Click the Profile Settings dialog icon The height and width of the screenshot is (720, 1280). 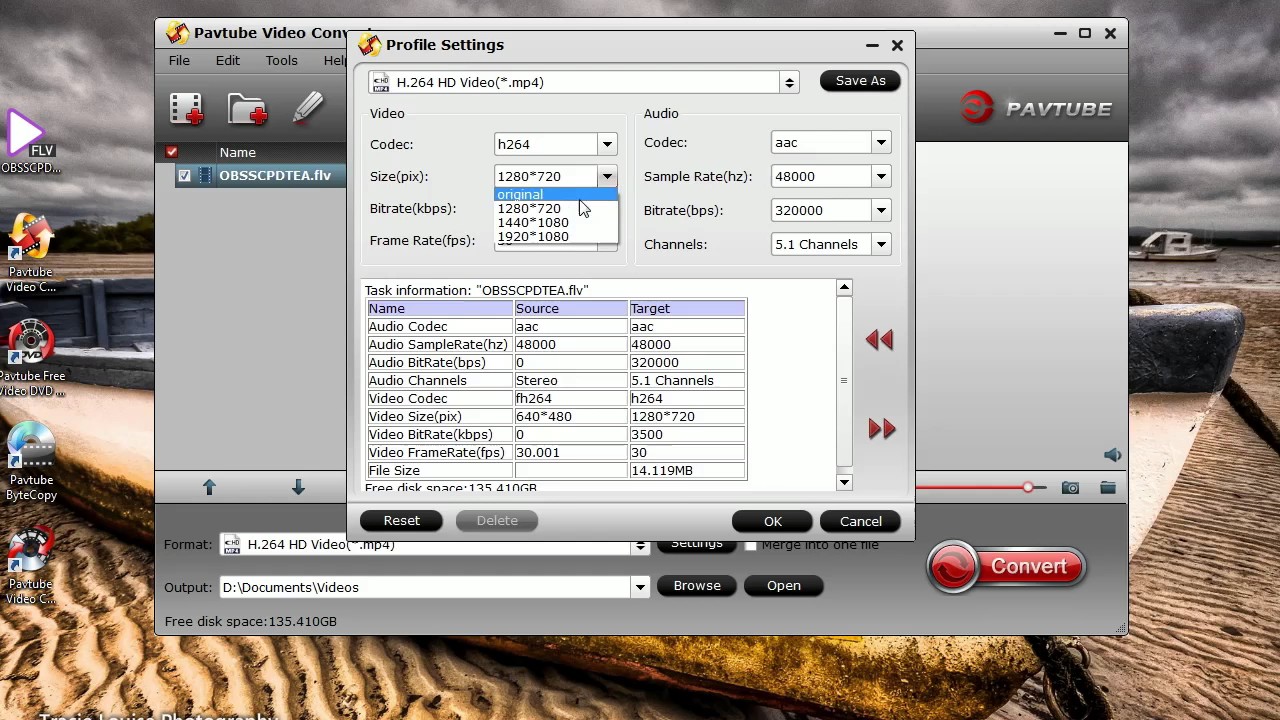click(x=369, y=45)
